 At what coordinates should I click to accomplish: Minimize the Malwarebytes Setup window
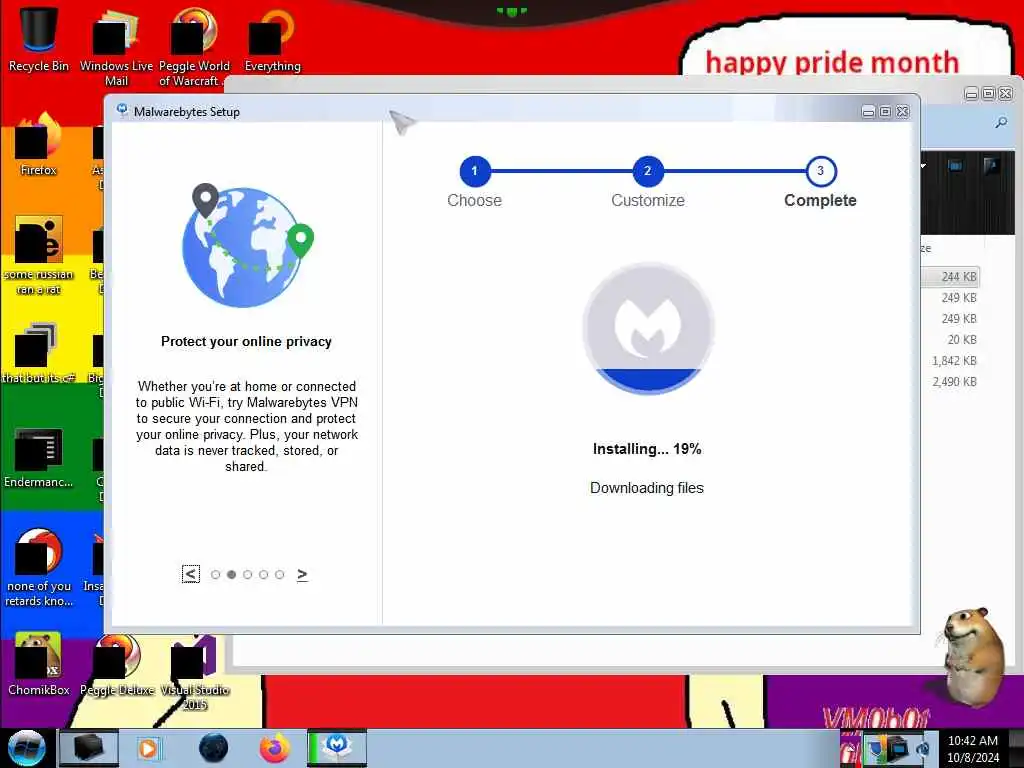pyautogui.click(x=869, y=112)
